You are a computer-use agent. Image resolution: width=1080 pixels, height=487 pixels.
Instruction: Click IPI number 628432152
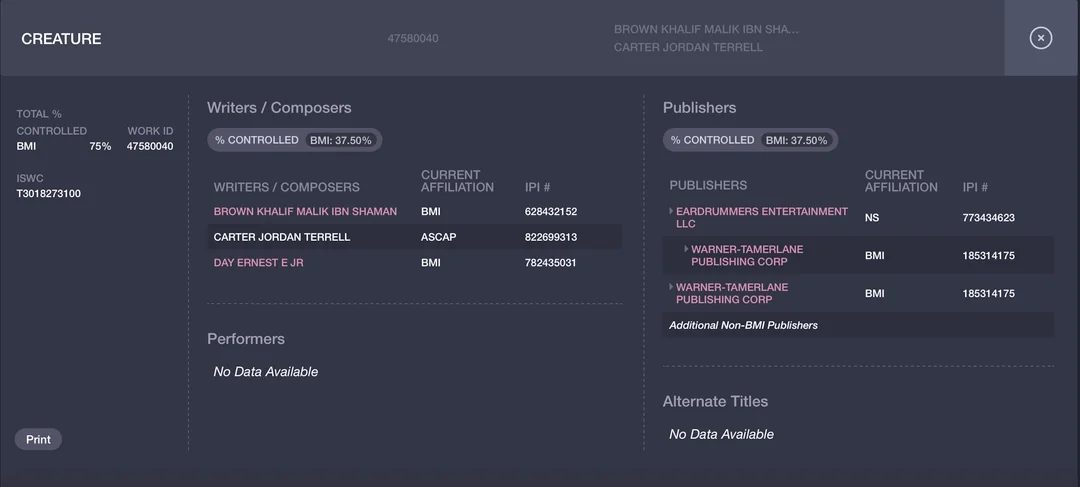(x=551, y=211)
